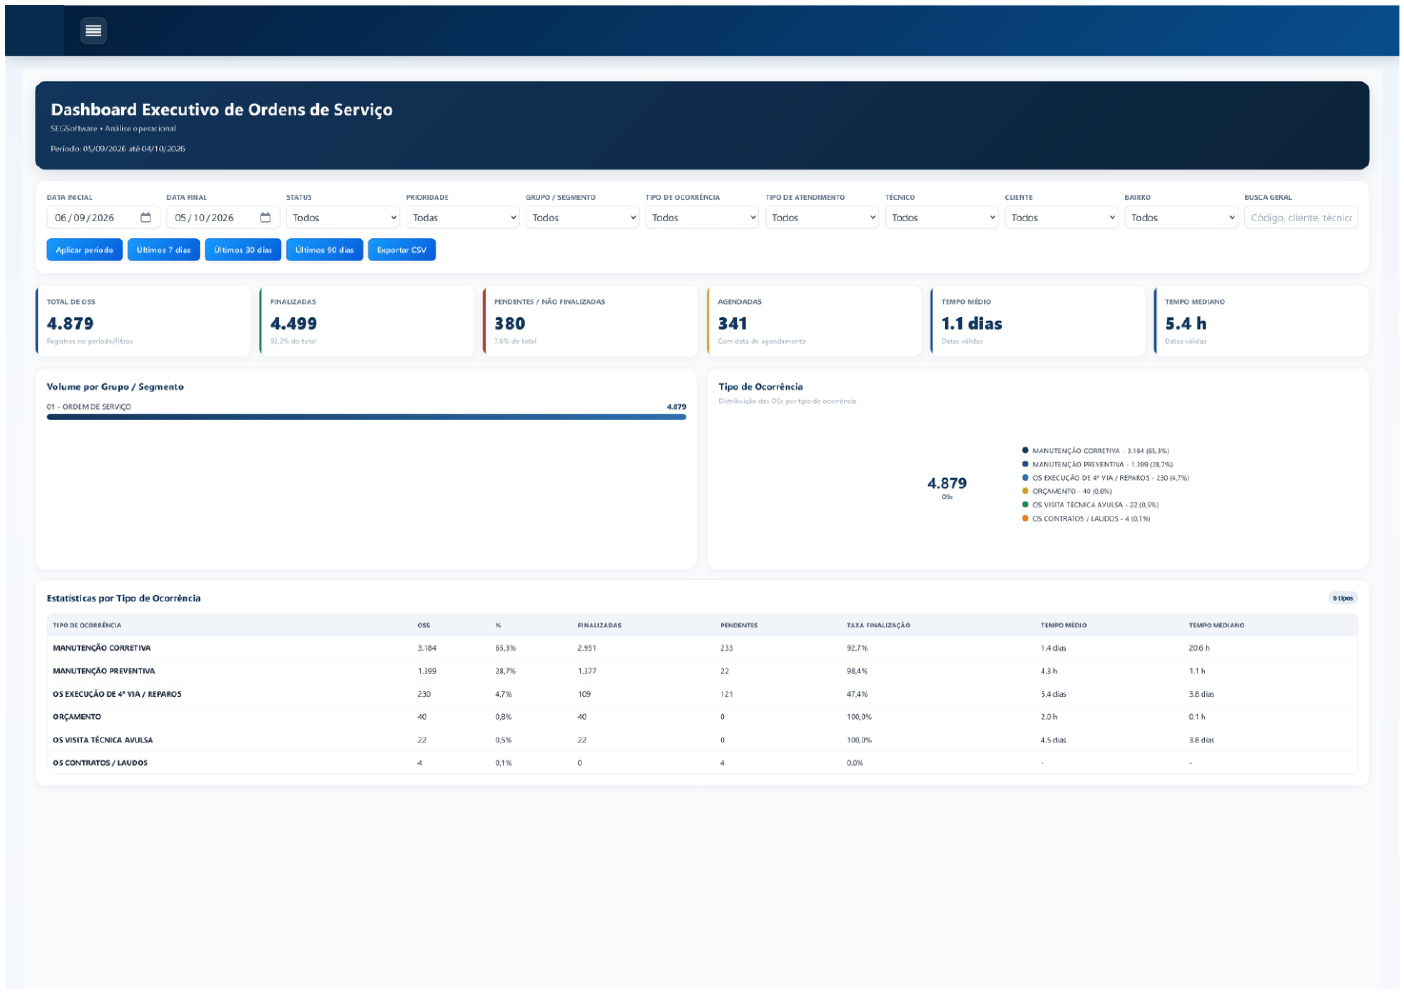This screenshot has width=1404, height=993.
Task: Click the 01 - Ordem de Serviço volume bar
Action: point(366,417)
